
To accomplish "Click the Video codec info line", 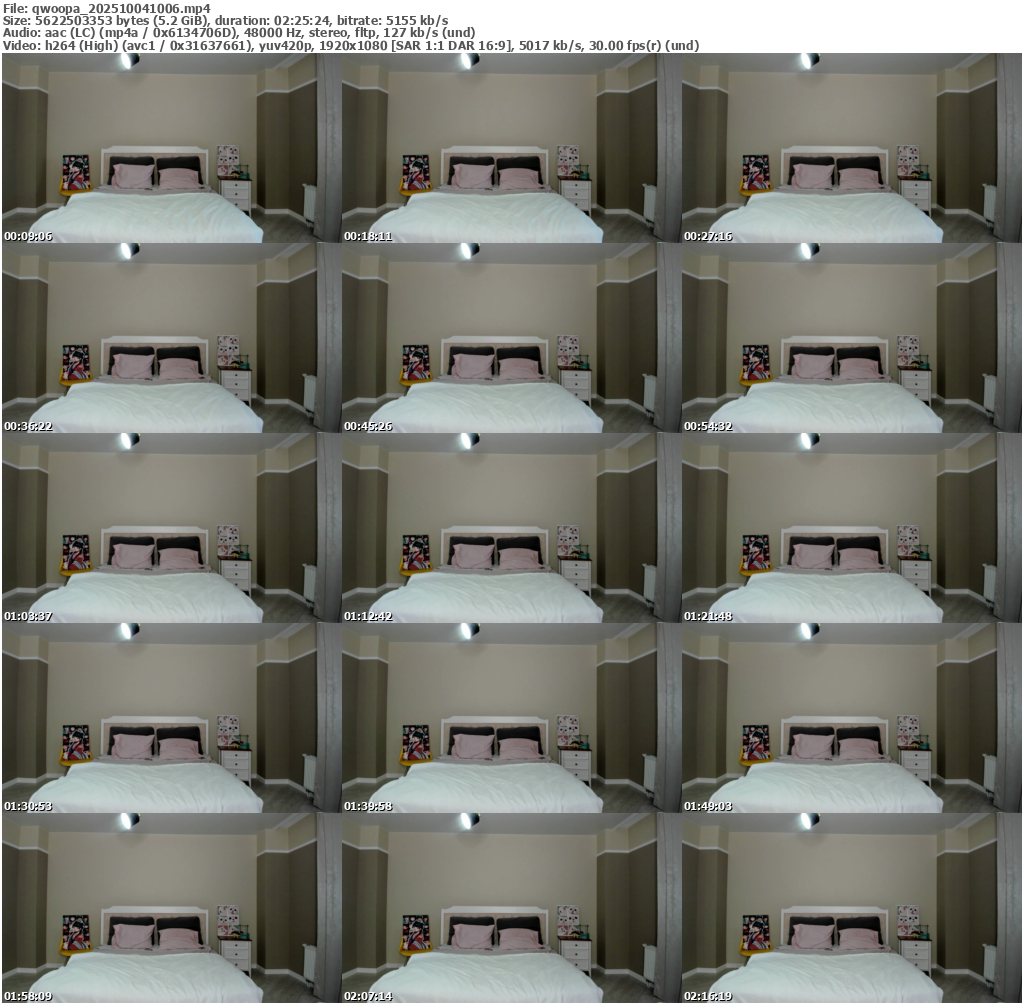I will point(351,46).
